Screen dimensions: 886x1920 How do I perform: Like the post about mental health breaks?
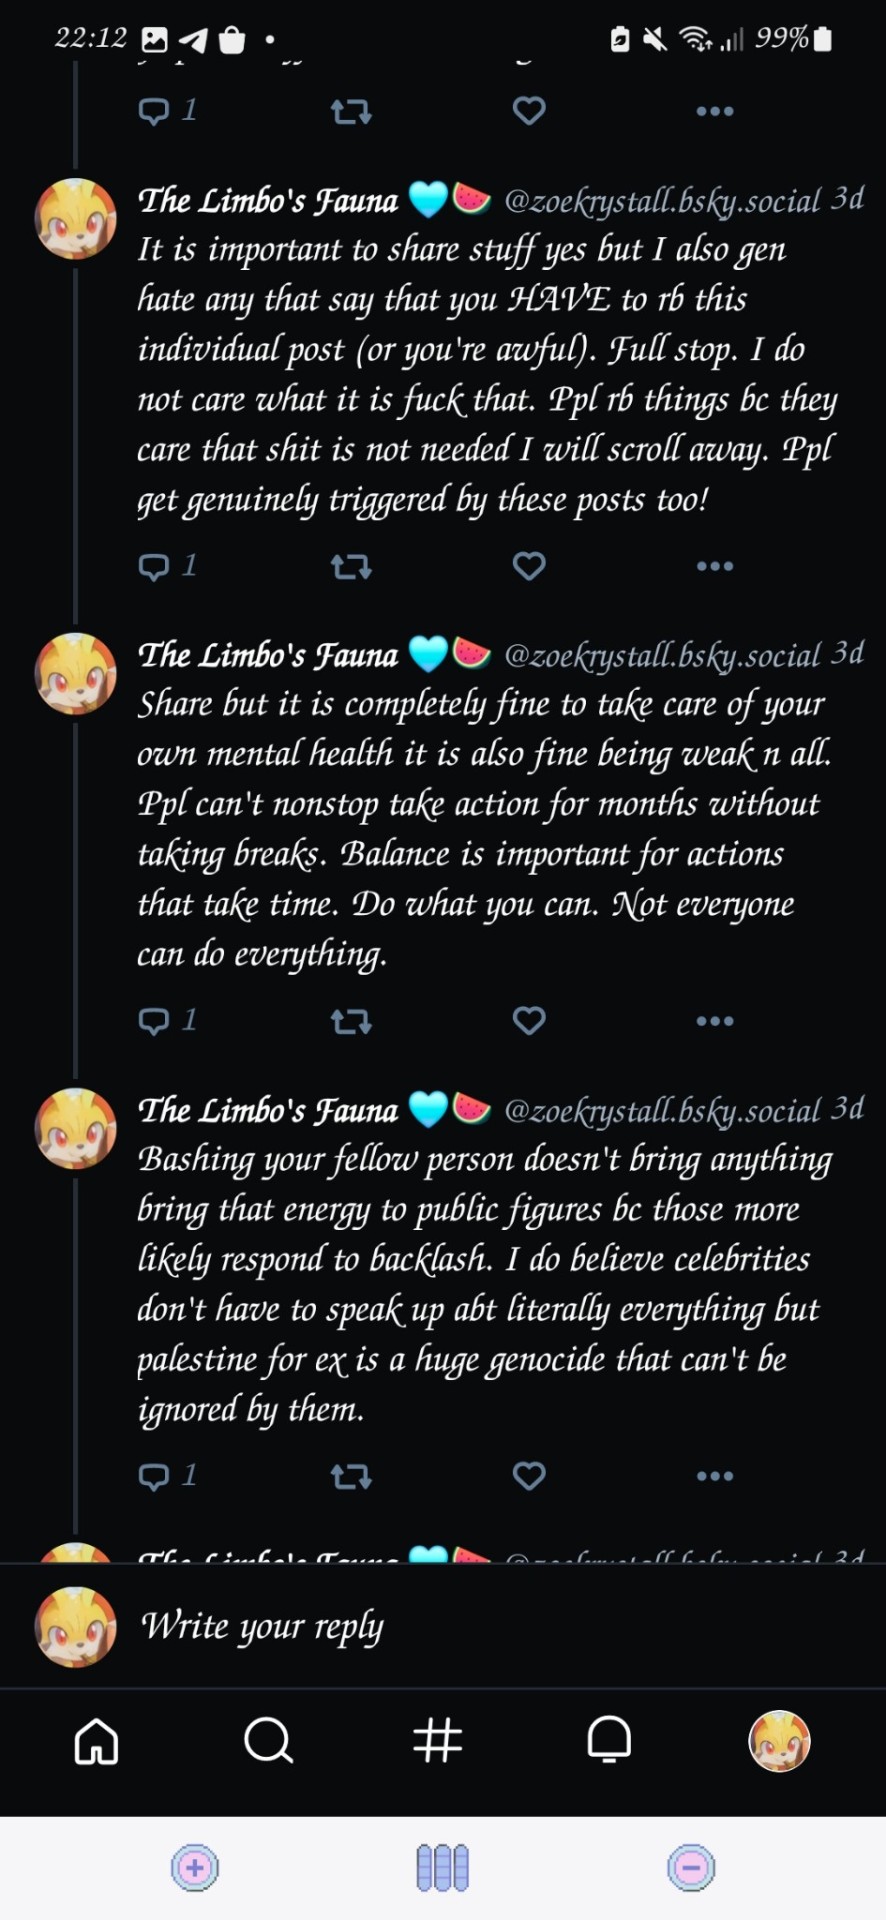(528, 1020)
